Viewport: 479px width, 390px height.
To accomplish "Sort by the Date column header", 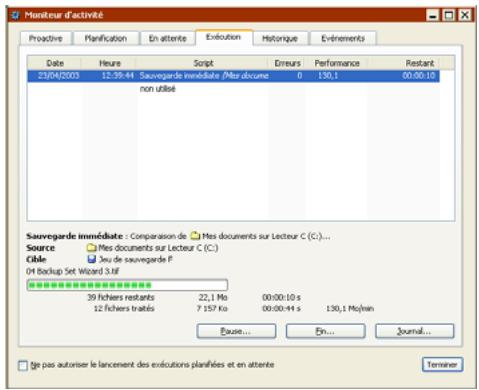I will point(55,63).
